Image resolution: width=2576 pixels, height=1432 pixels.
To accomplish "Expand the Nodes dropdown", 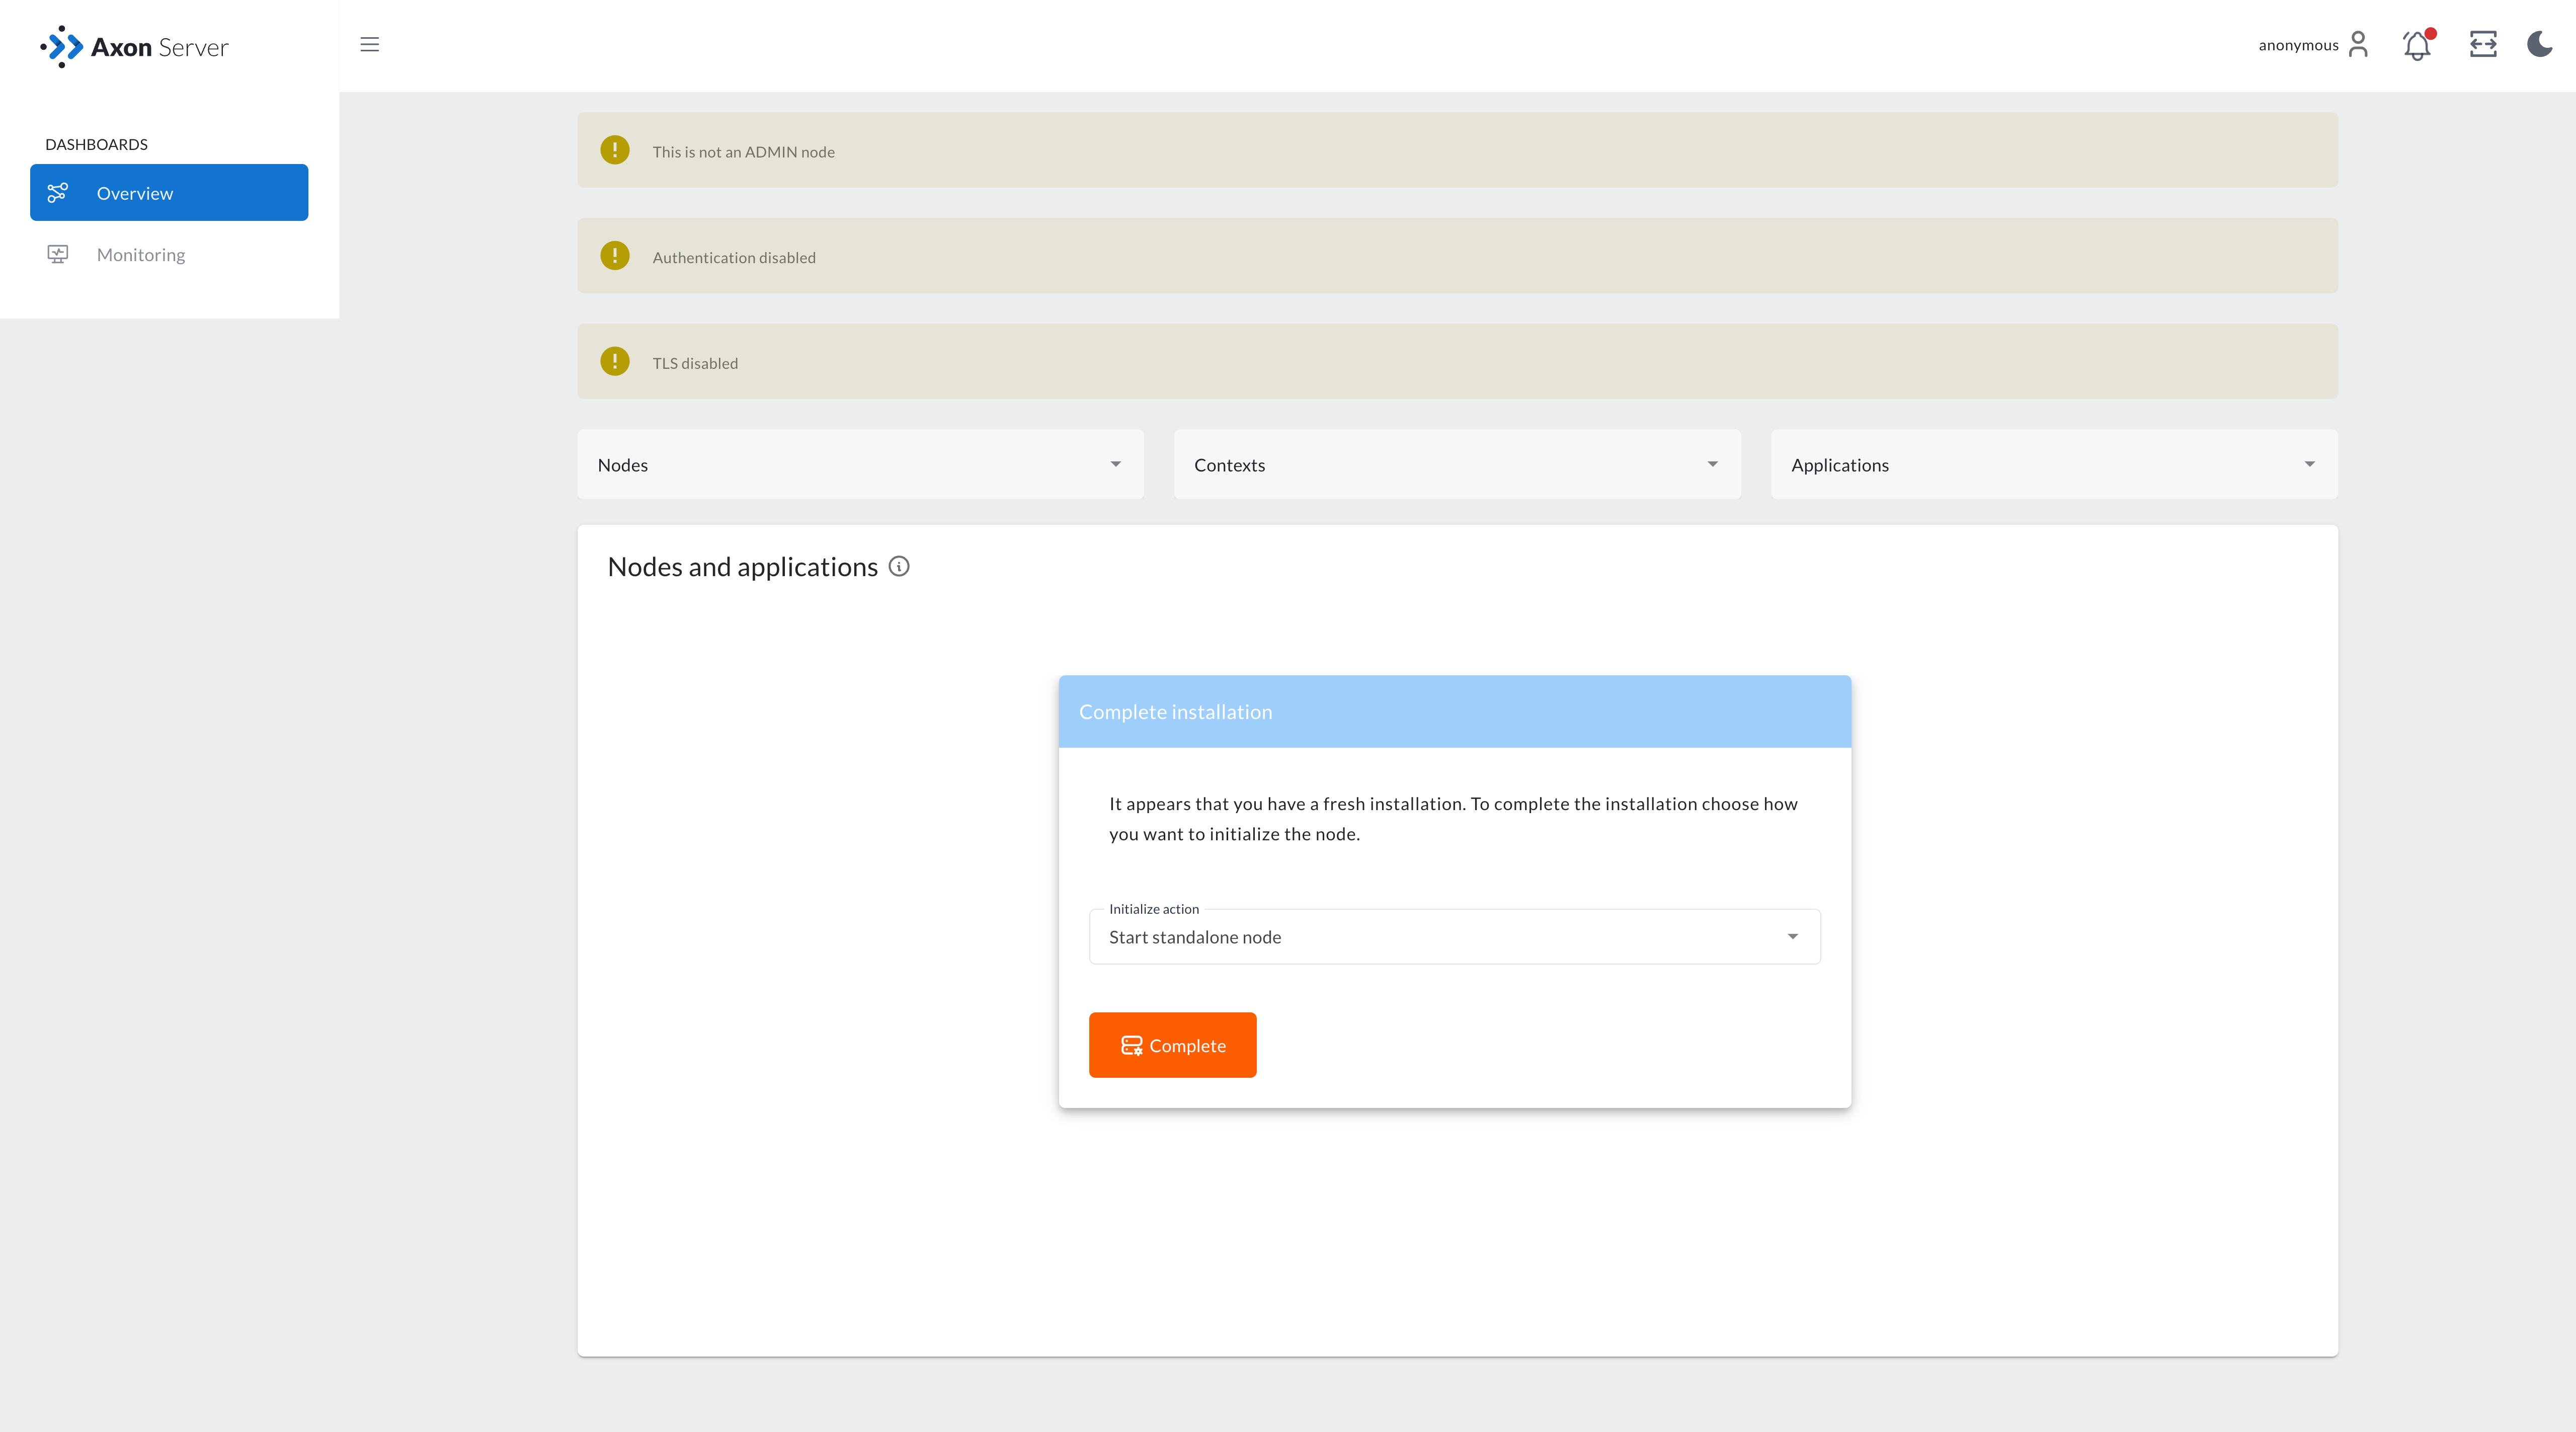I will 860,465.
